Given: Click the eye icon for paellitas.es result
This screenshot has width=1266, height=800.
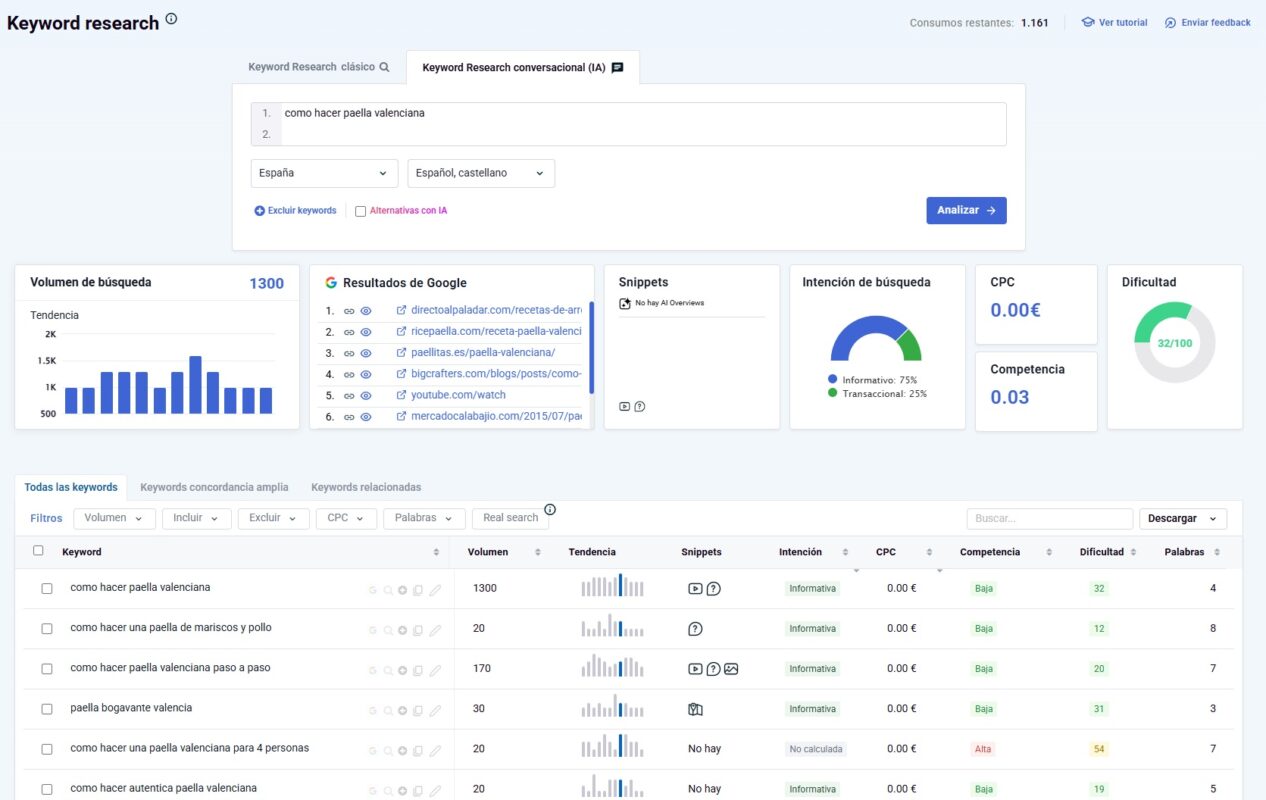Looking at the screenshot, I should point(366,352).
